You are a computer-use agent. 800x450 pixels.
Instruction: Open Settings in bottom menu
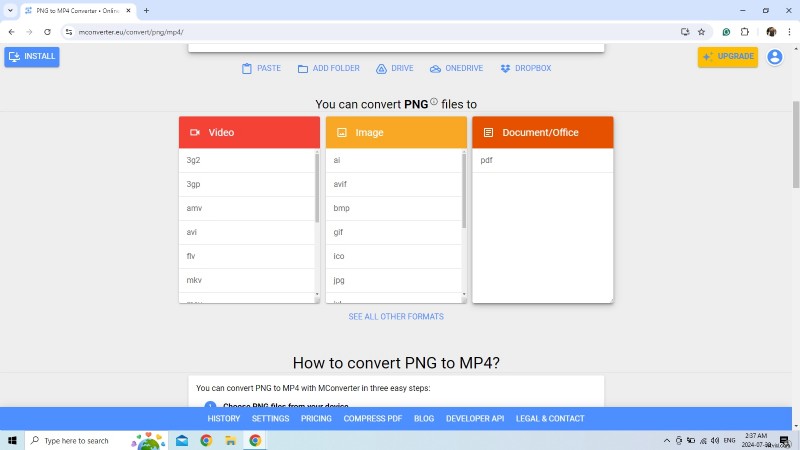tap(270, 418)
